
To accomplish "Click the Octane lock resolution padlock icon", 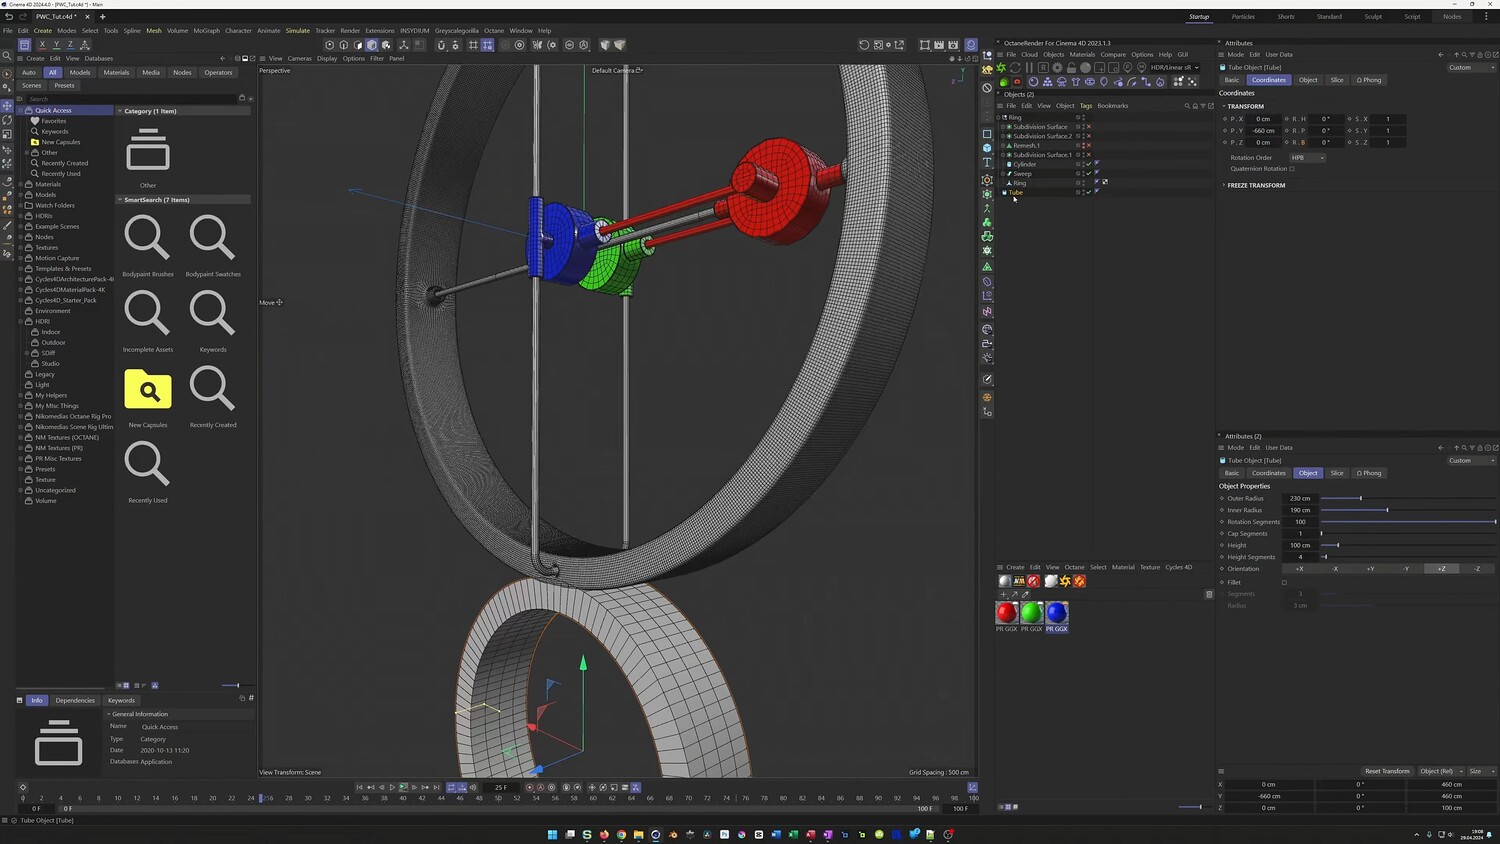I will (1071, 68).
